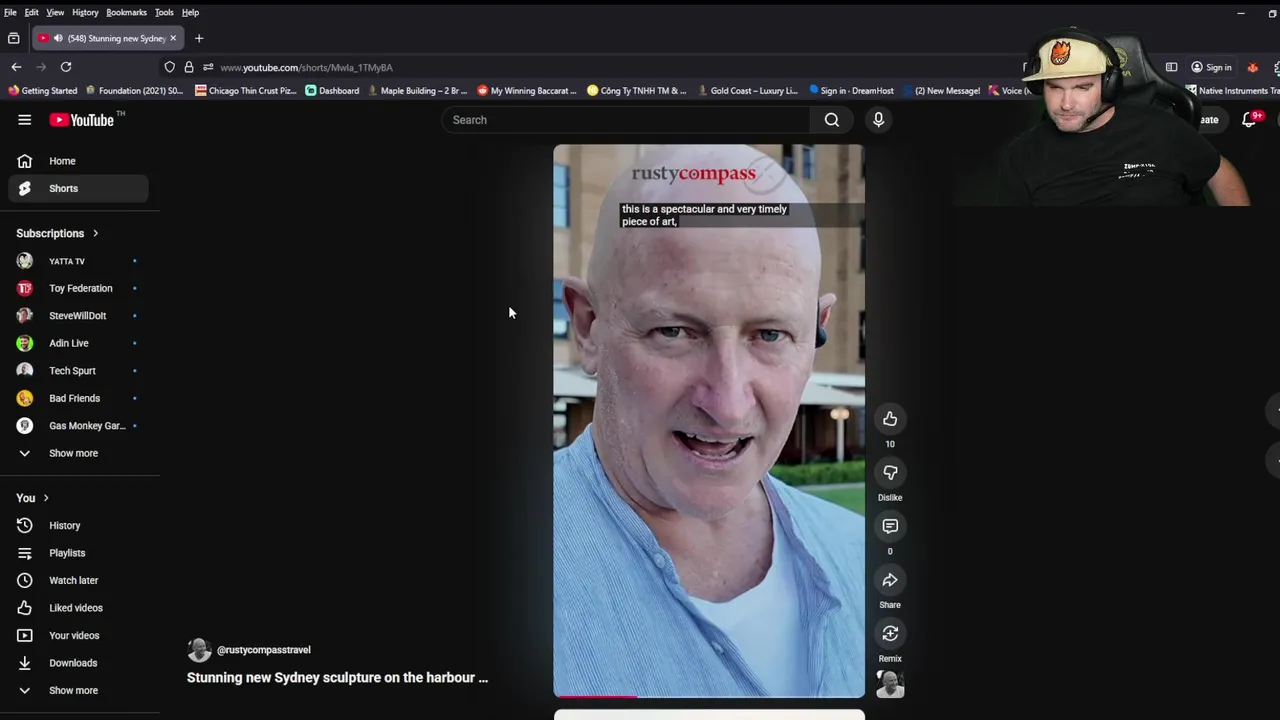Open the notifications bell
Viewport: 1280px width, 720px height.
1250,120
